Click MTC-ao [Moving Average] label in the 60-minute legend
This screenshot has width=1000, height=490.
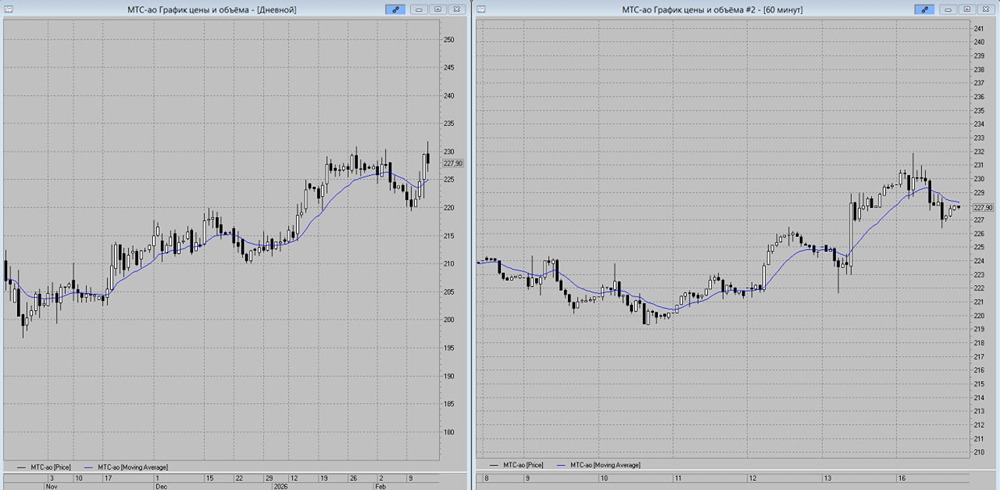605,465
